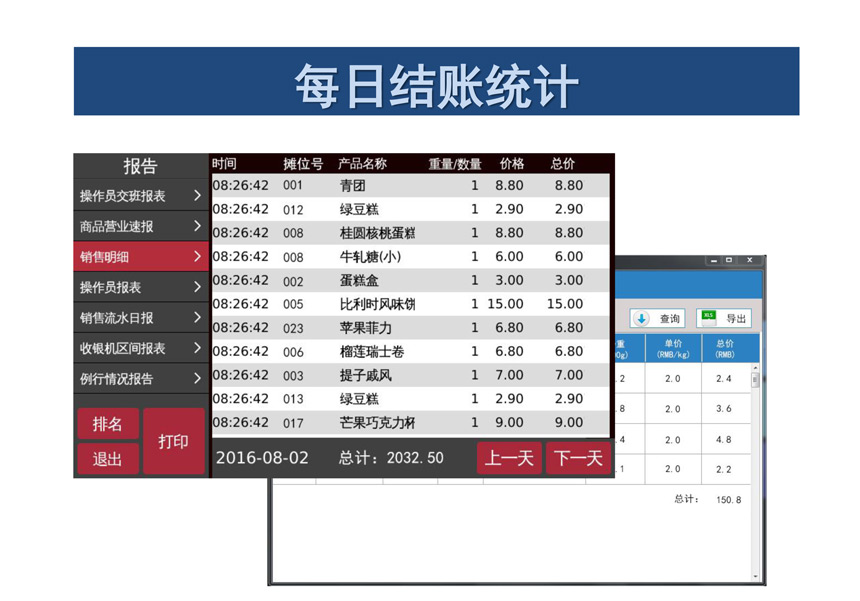The image size is (860, 601).
Task: Click the vertical scrollbar thumb in back window
Action: pyautogui.click(x=755, y=380)
